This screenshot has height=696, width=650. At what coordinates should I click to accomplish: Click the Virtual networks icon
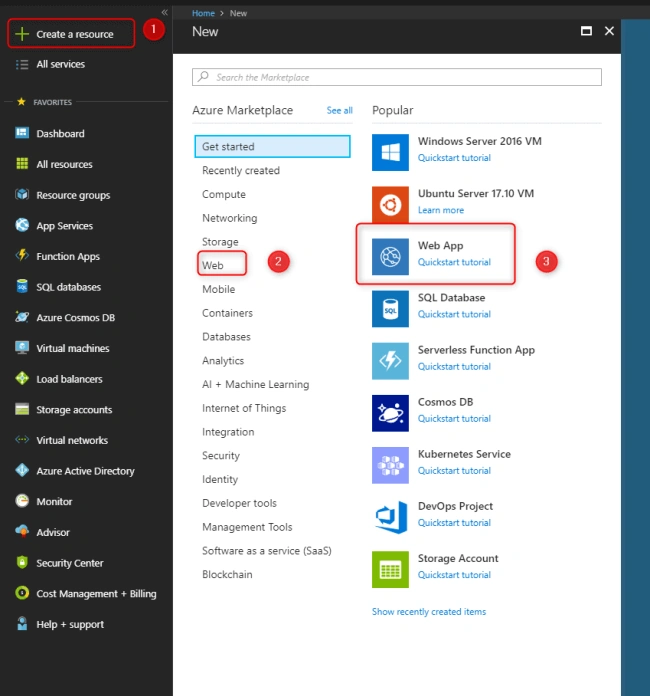22,439
